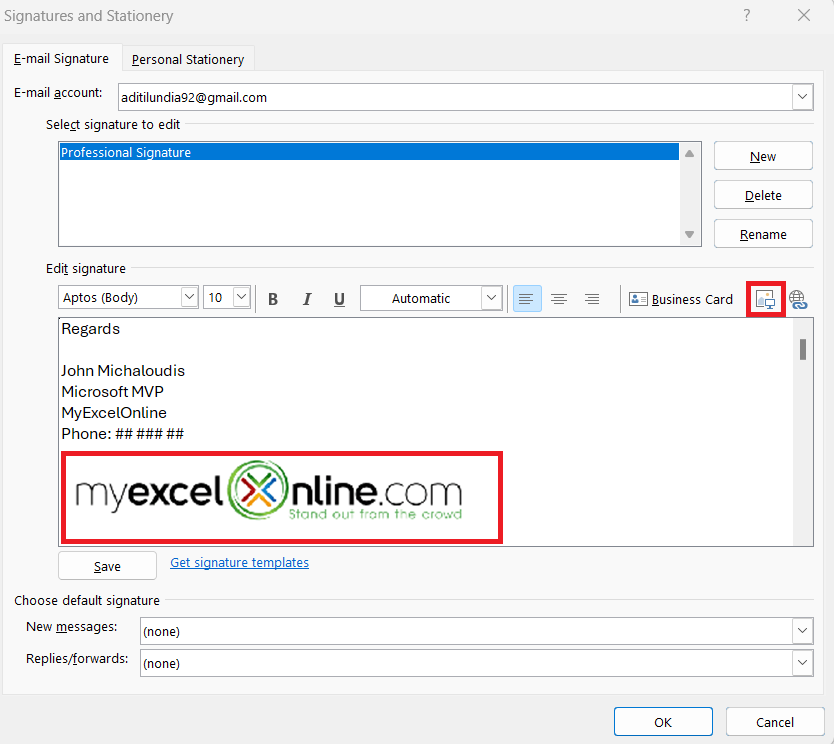Click the Rename signature button

pyautogui.click(x=763, y=234)
